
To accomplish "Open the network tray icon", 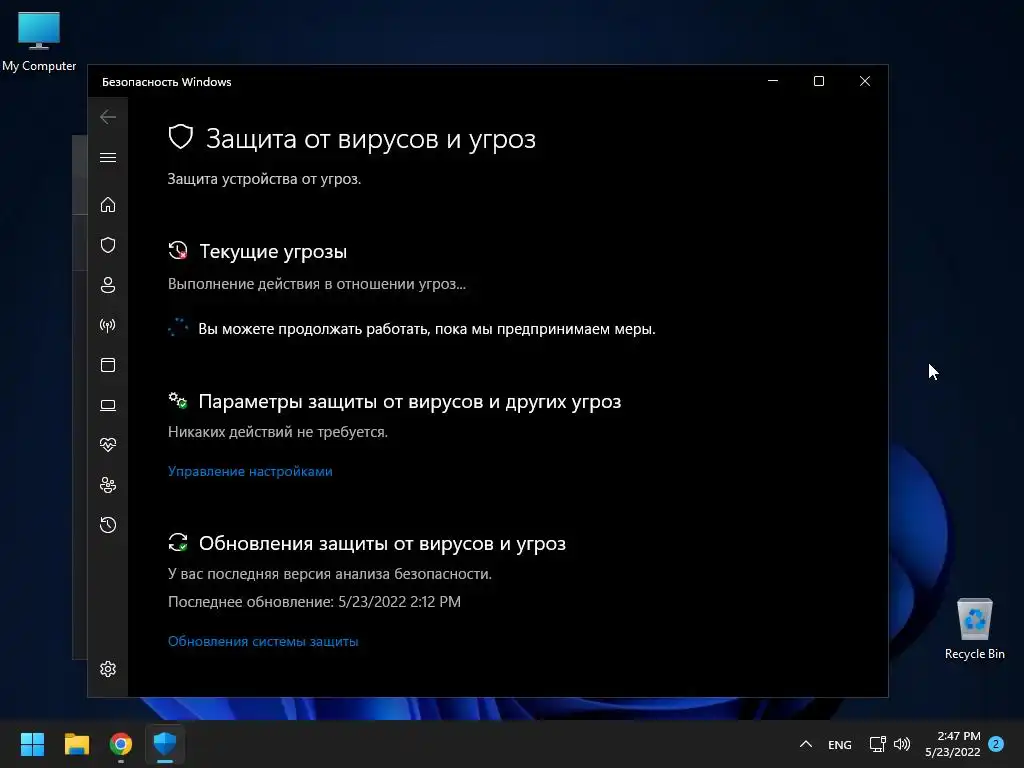I will (878, 744).
